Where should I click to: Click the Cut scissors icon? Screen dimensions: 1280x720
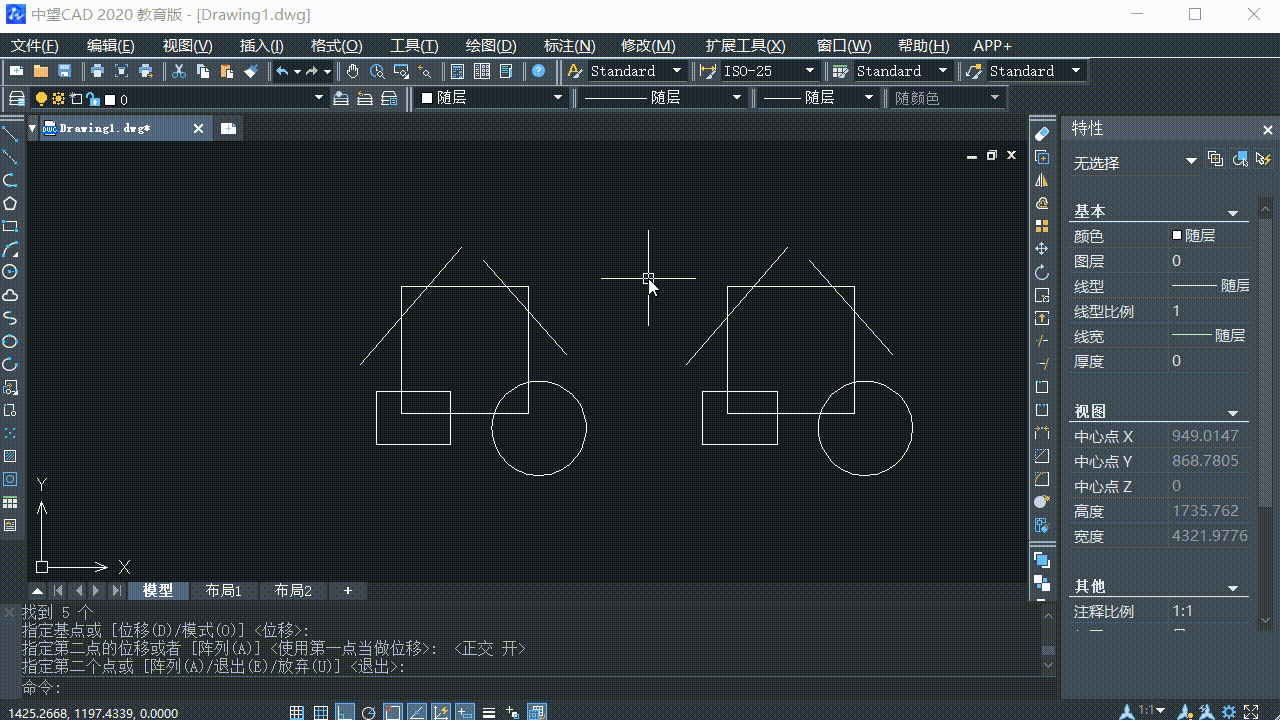click(x=179, y=71)
